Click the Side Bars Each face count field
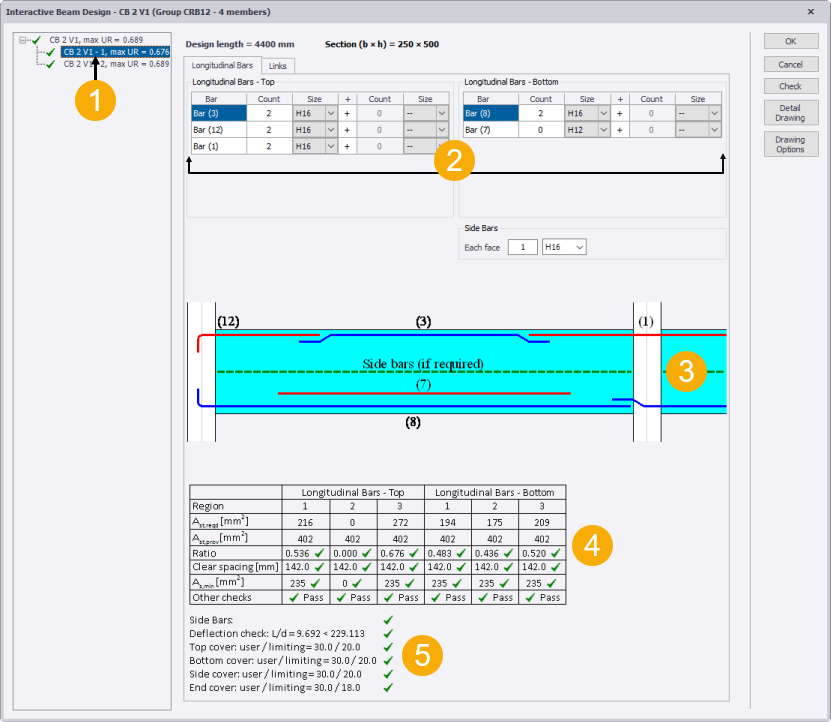The width and height of the screenshot is (831, 722). click(x=522, y=246)
